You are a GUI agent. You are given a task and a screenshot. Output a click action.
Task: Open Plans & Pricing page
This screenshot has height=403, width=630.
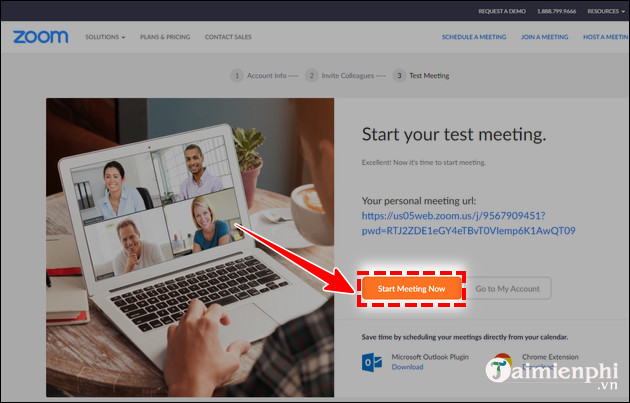pyautogui.click(x=165, y=37)
